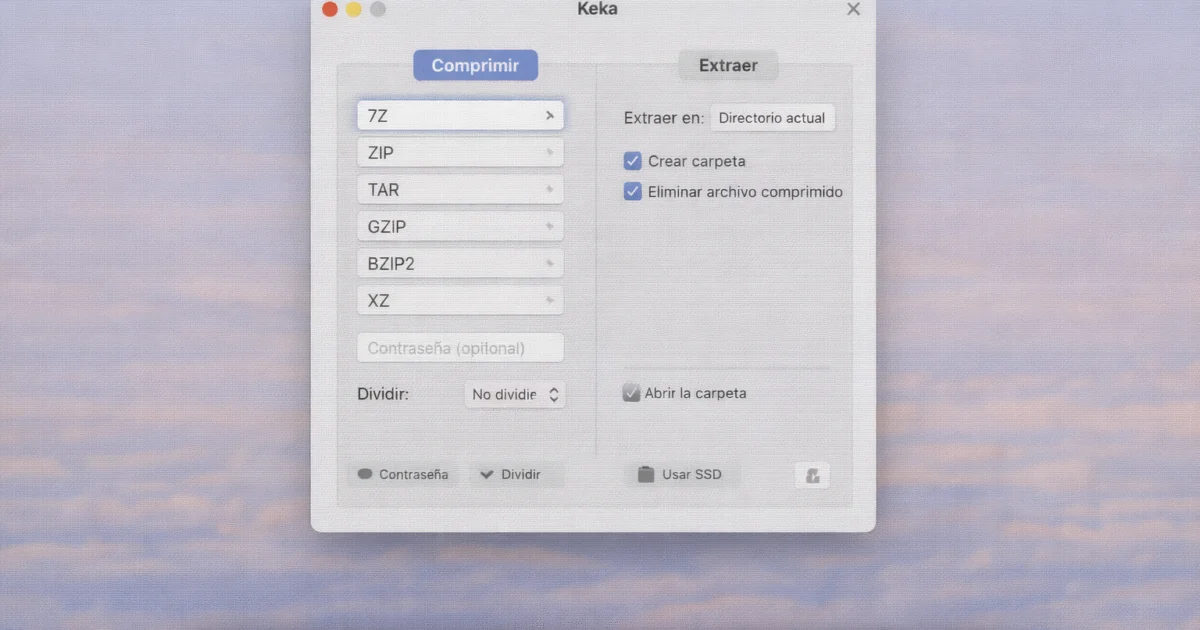Focus the Contraseña (optional) password field

(460, 348)
